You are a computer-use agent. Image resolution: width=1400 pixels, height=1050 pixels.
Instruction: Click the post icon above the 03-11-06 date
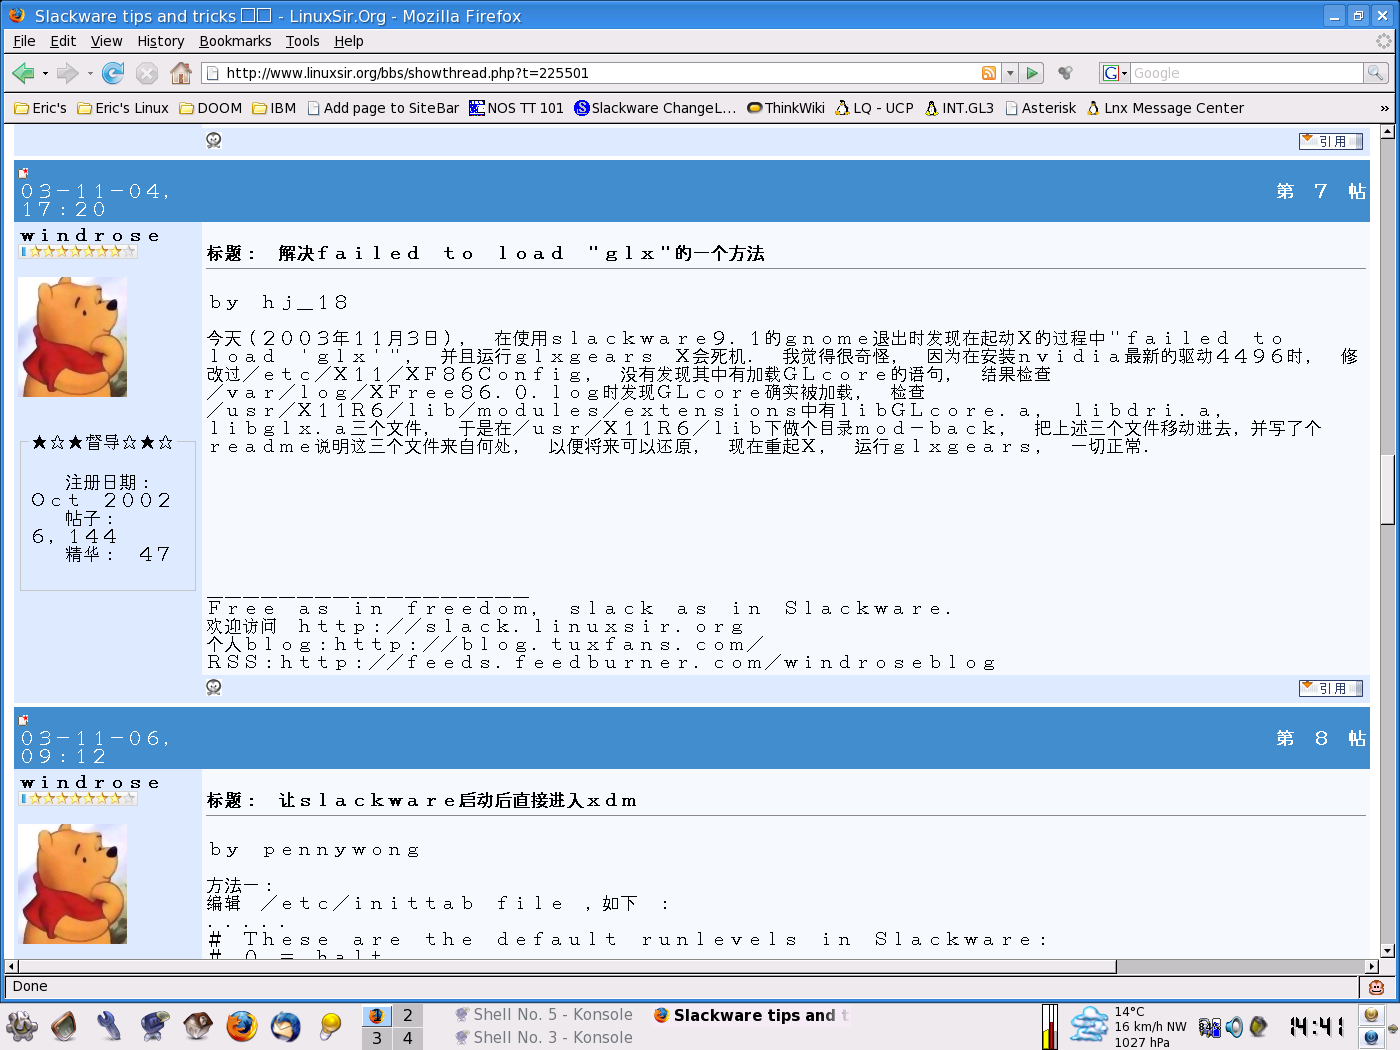[24, 720]
